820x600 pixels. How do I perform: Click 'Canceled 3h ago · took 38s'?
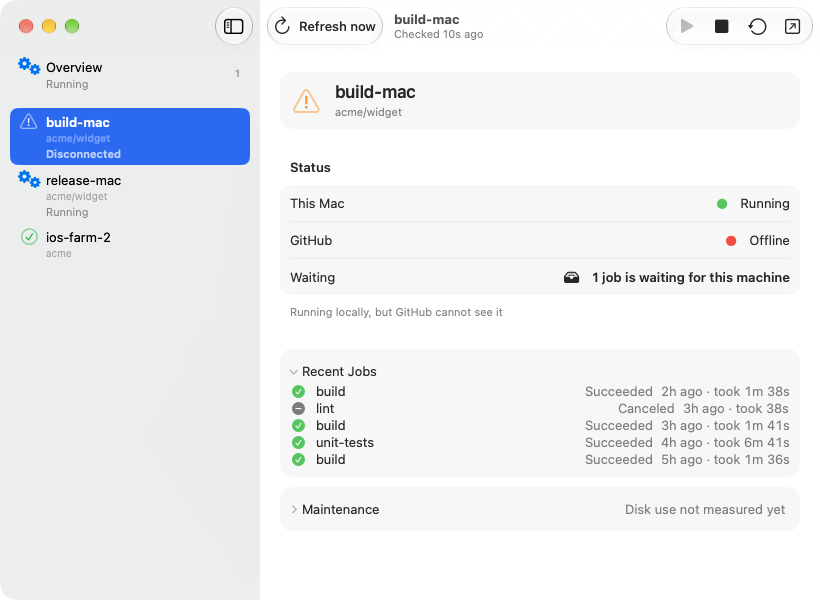(x=703, y=409)
